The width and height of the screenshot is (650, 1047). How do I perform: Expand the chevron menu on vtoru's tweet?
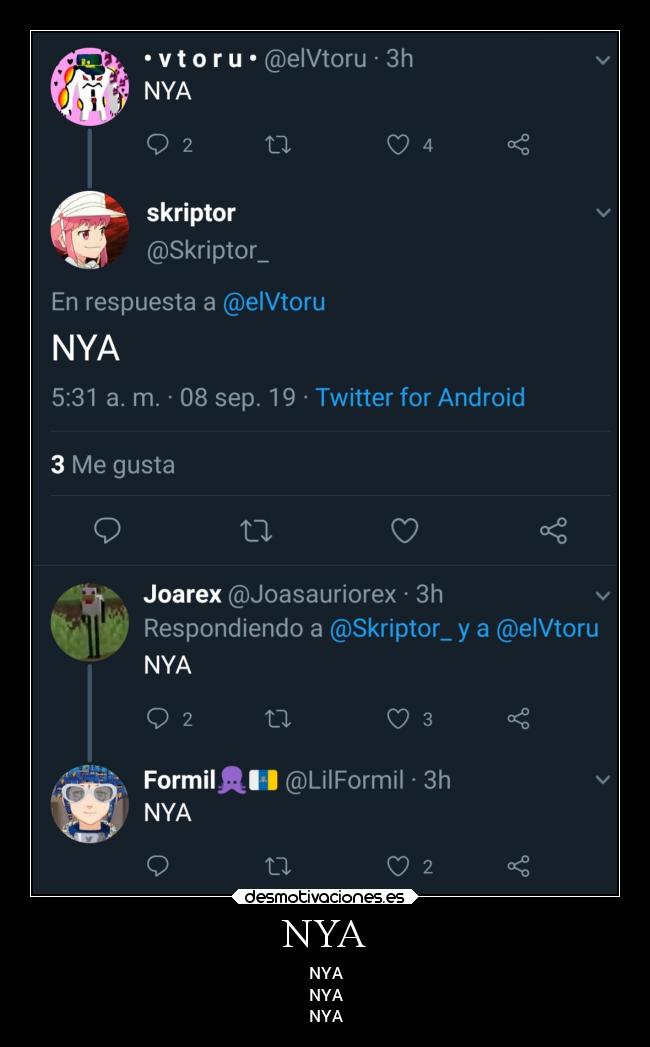(602, 59)
